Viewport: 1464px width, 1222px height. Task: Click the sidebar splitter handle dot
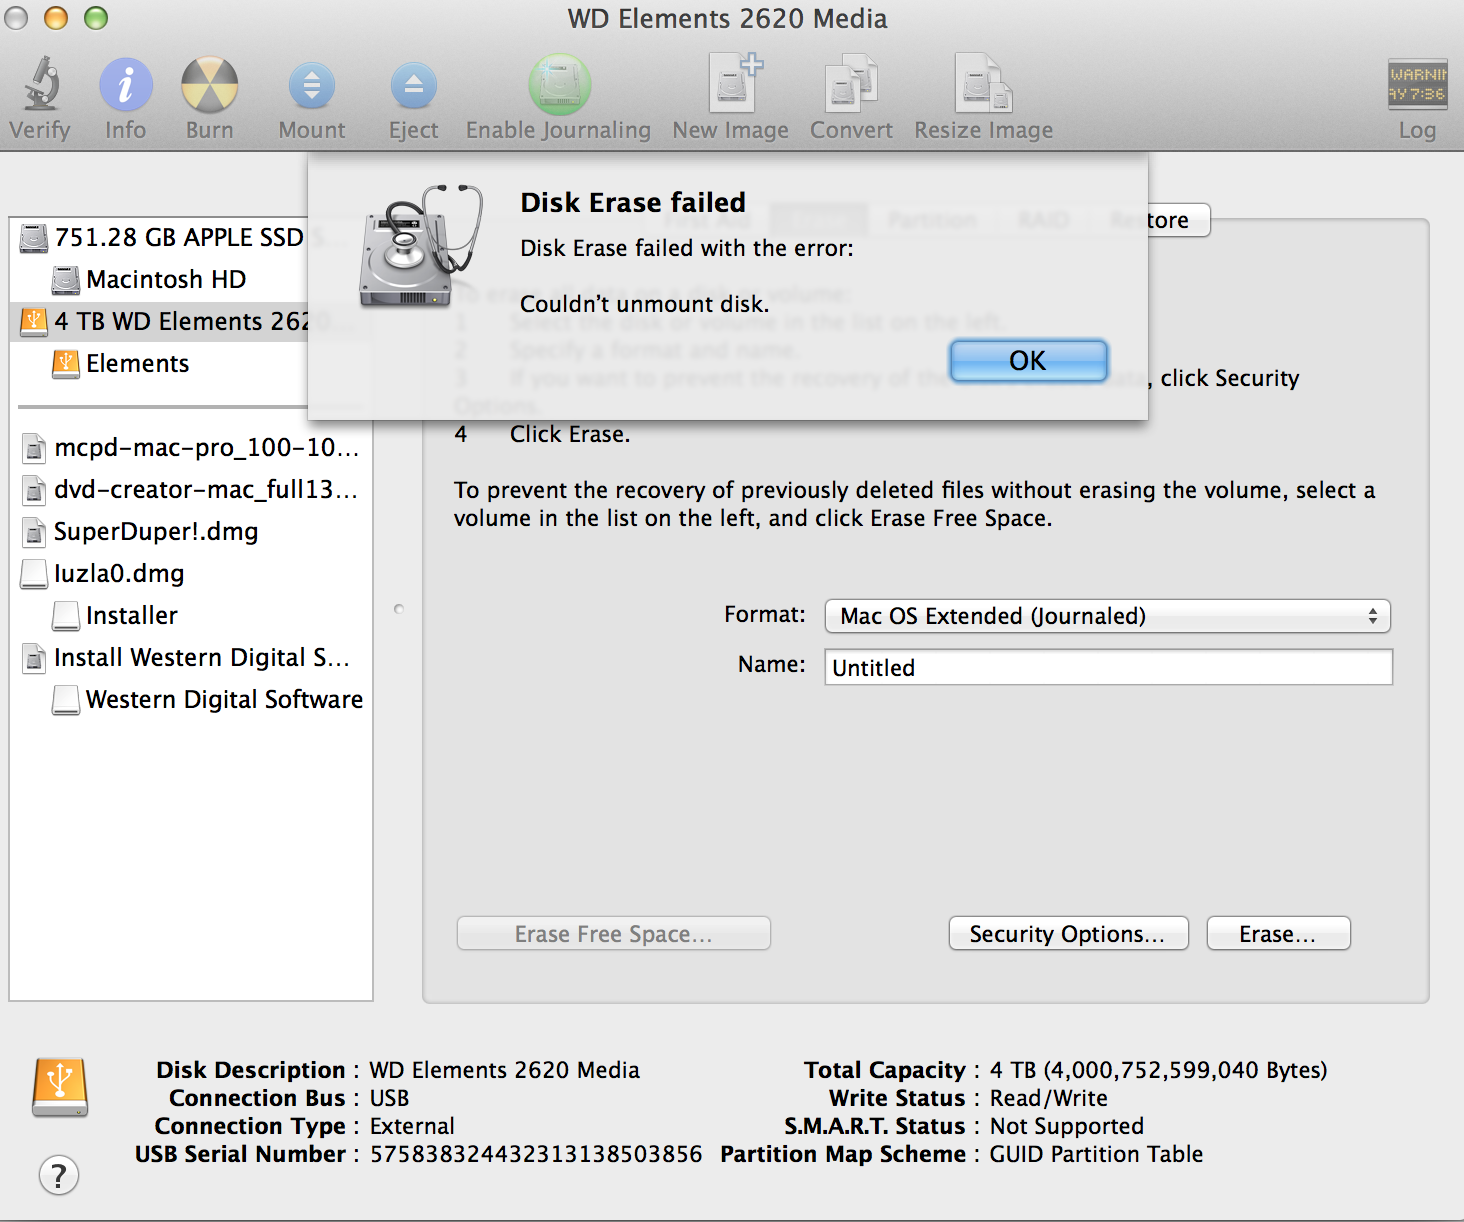[398, 609]
